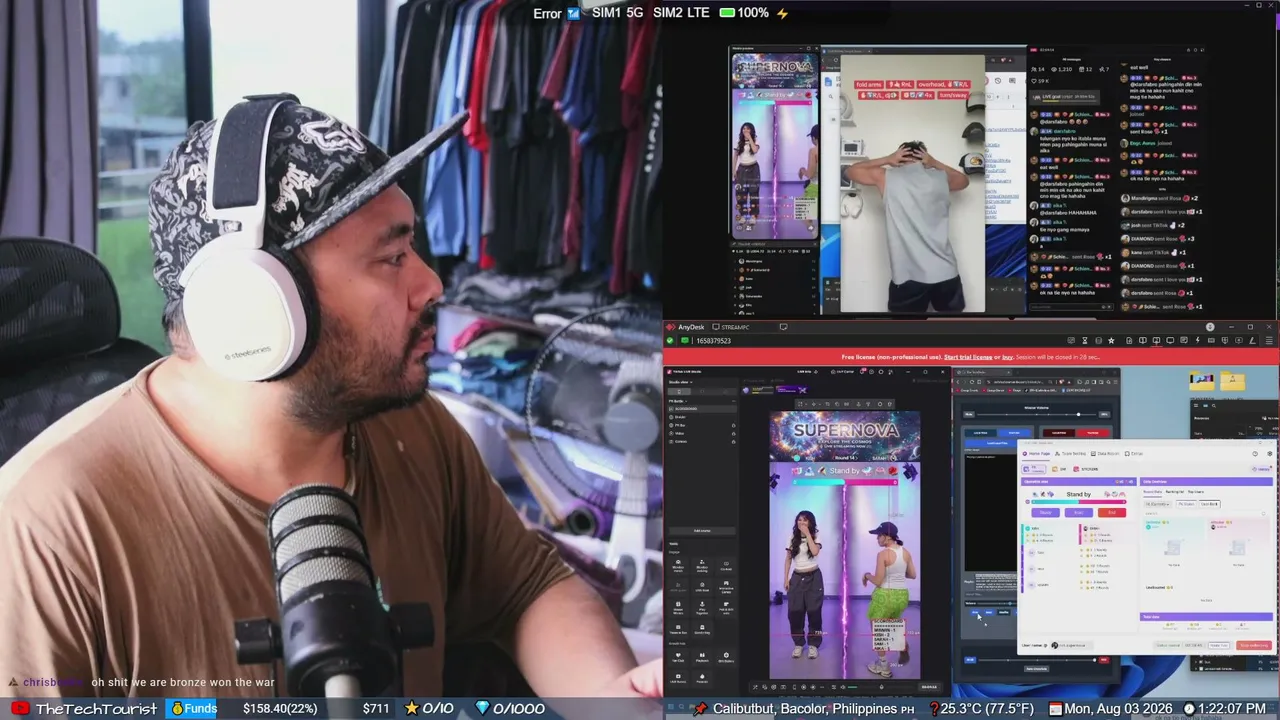
Task: Open the AnyDesk hamburger menu icon
Action: pyautogui.click(x=1271, y=341)
